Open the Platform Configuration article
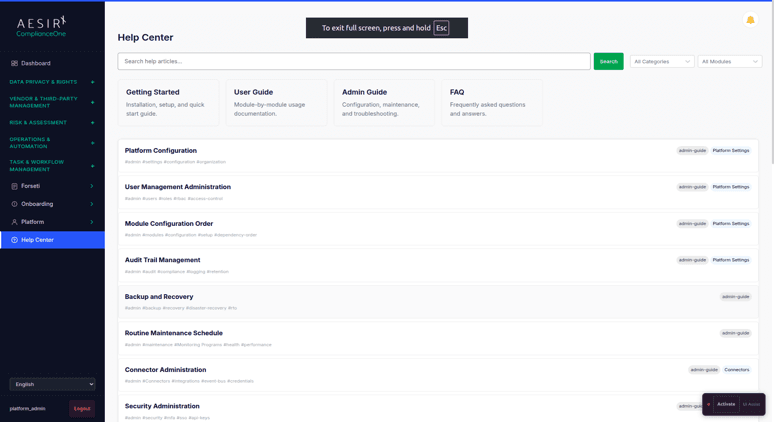The height and width of the screenshot is (422, 774). click(438, 155)
